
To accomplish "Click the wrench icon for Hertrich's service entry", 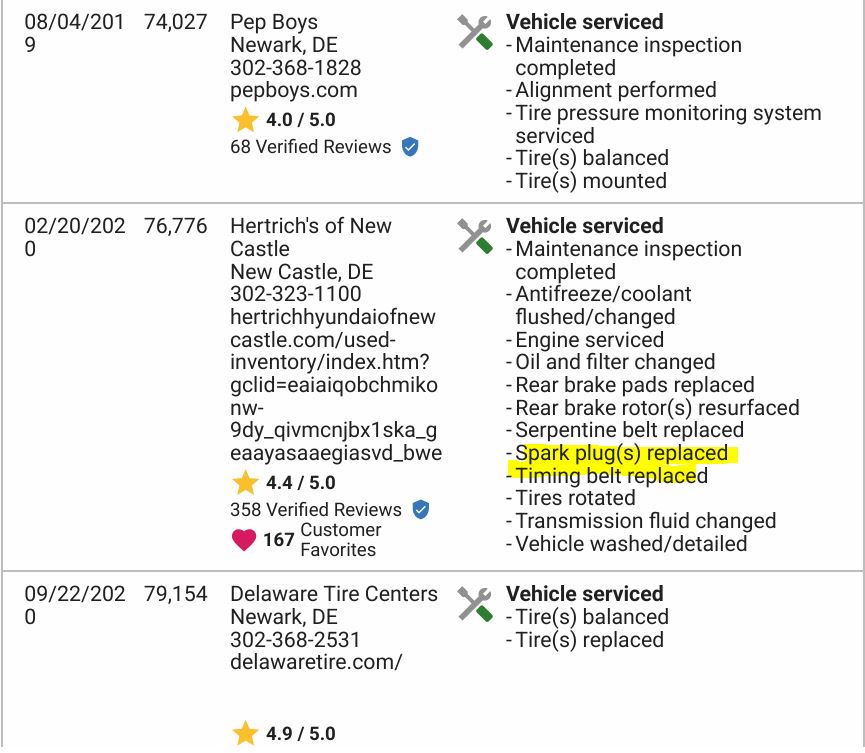I will (475, 236).
